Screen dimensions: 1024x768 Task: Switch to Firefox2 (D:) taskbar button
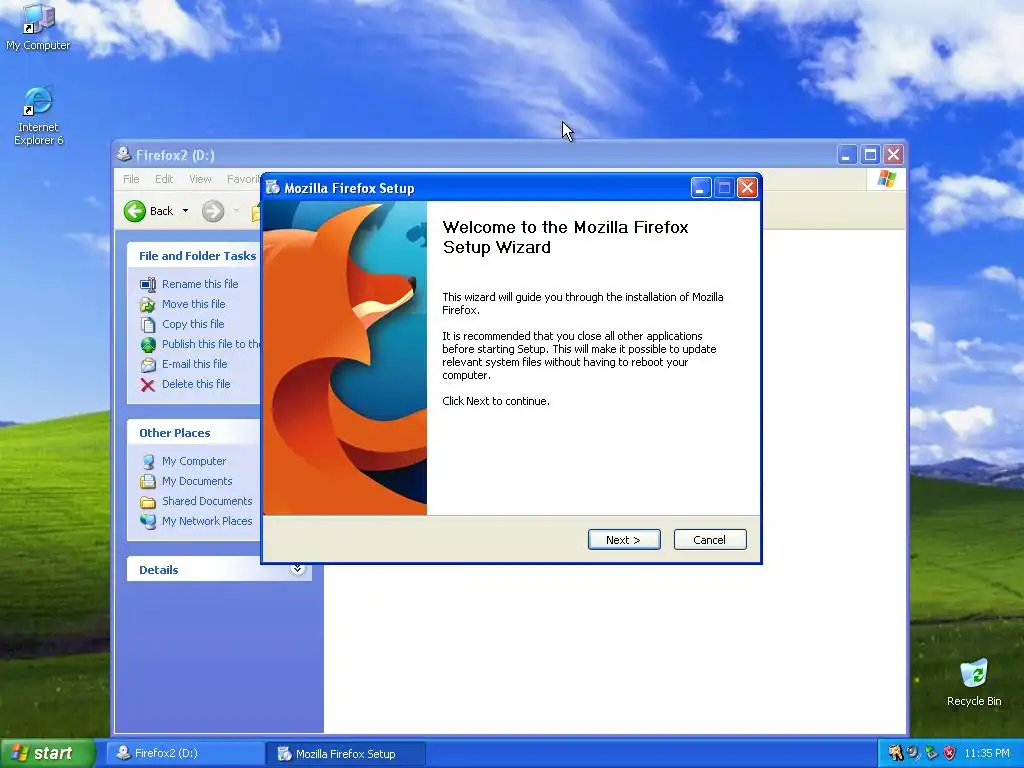click(185, 753)
